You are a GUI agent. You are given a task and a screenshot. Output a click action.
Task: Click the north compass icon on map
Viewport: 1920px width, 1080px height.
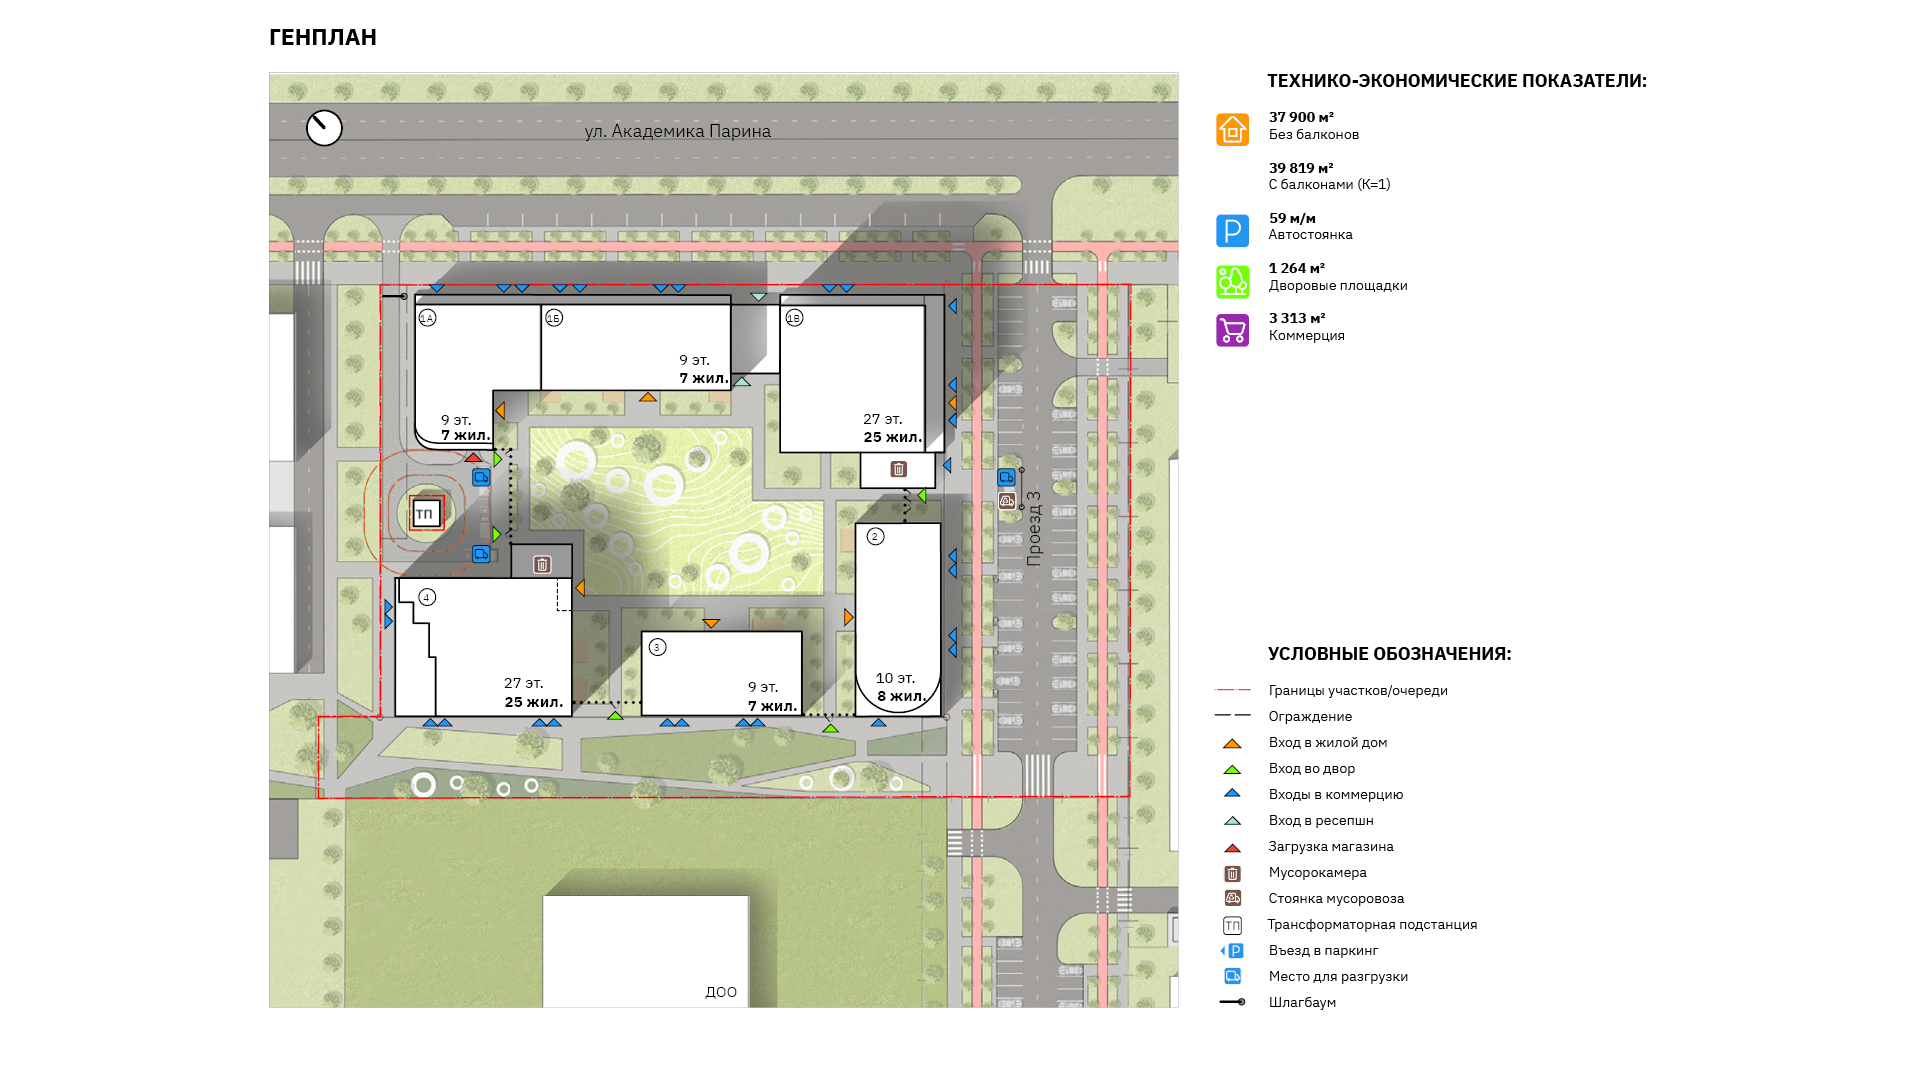coord(324,128)
